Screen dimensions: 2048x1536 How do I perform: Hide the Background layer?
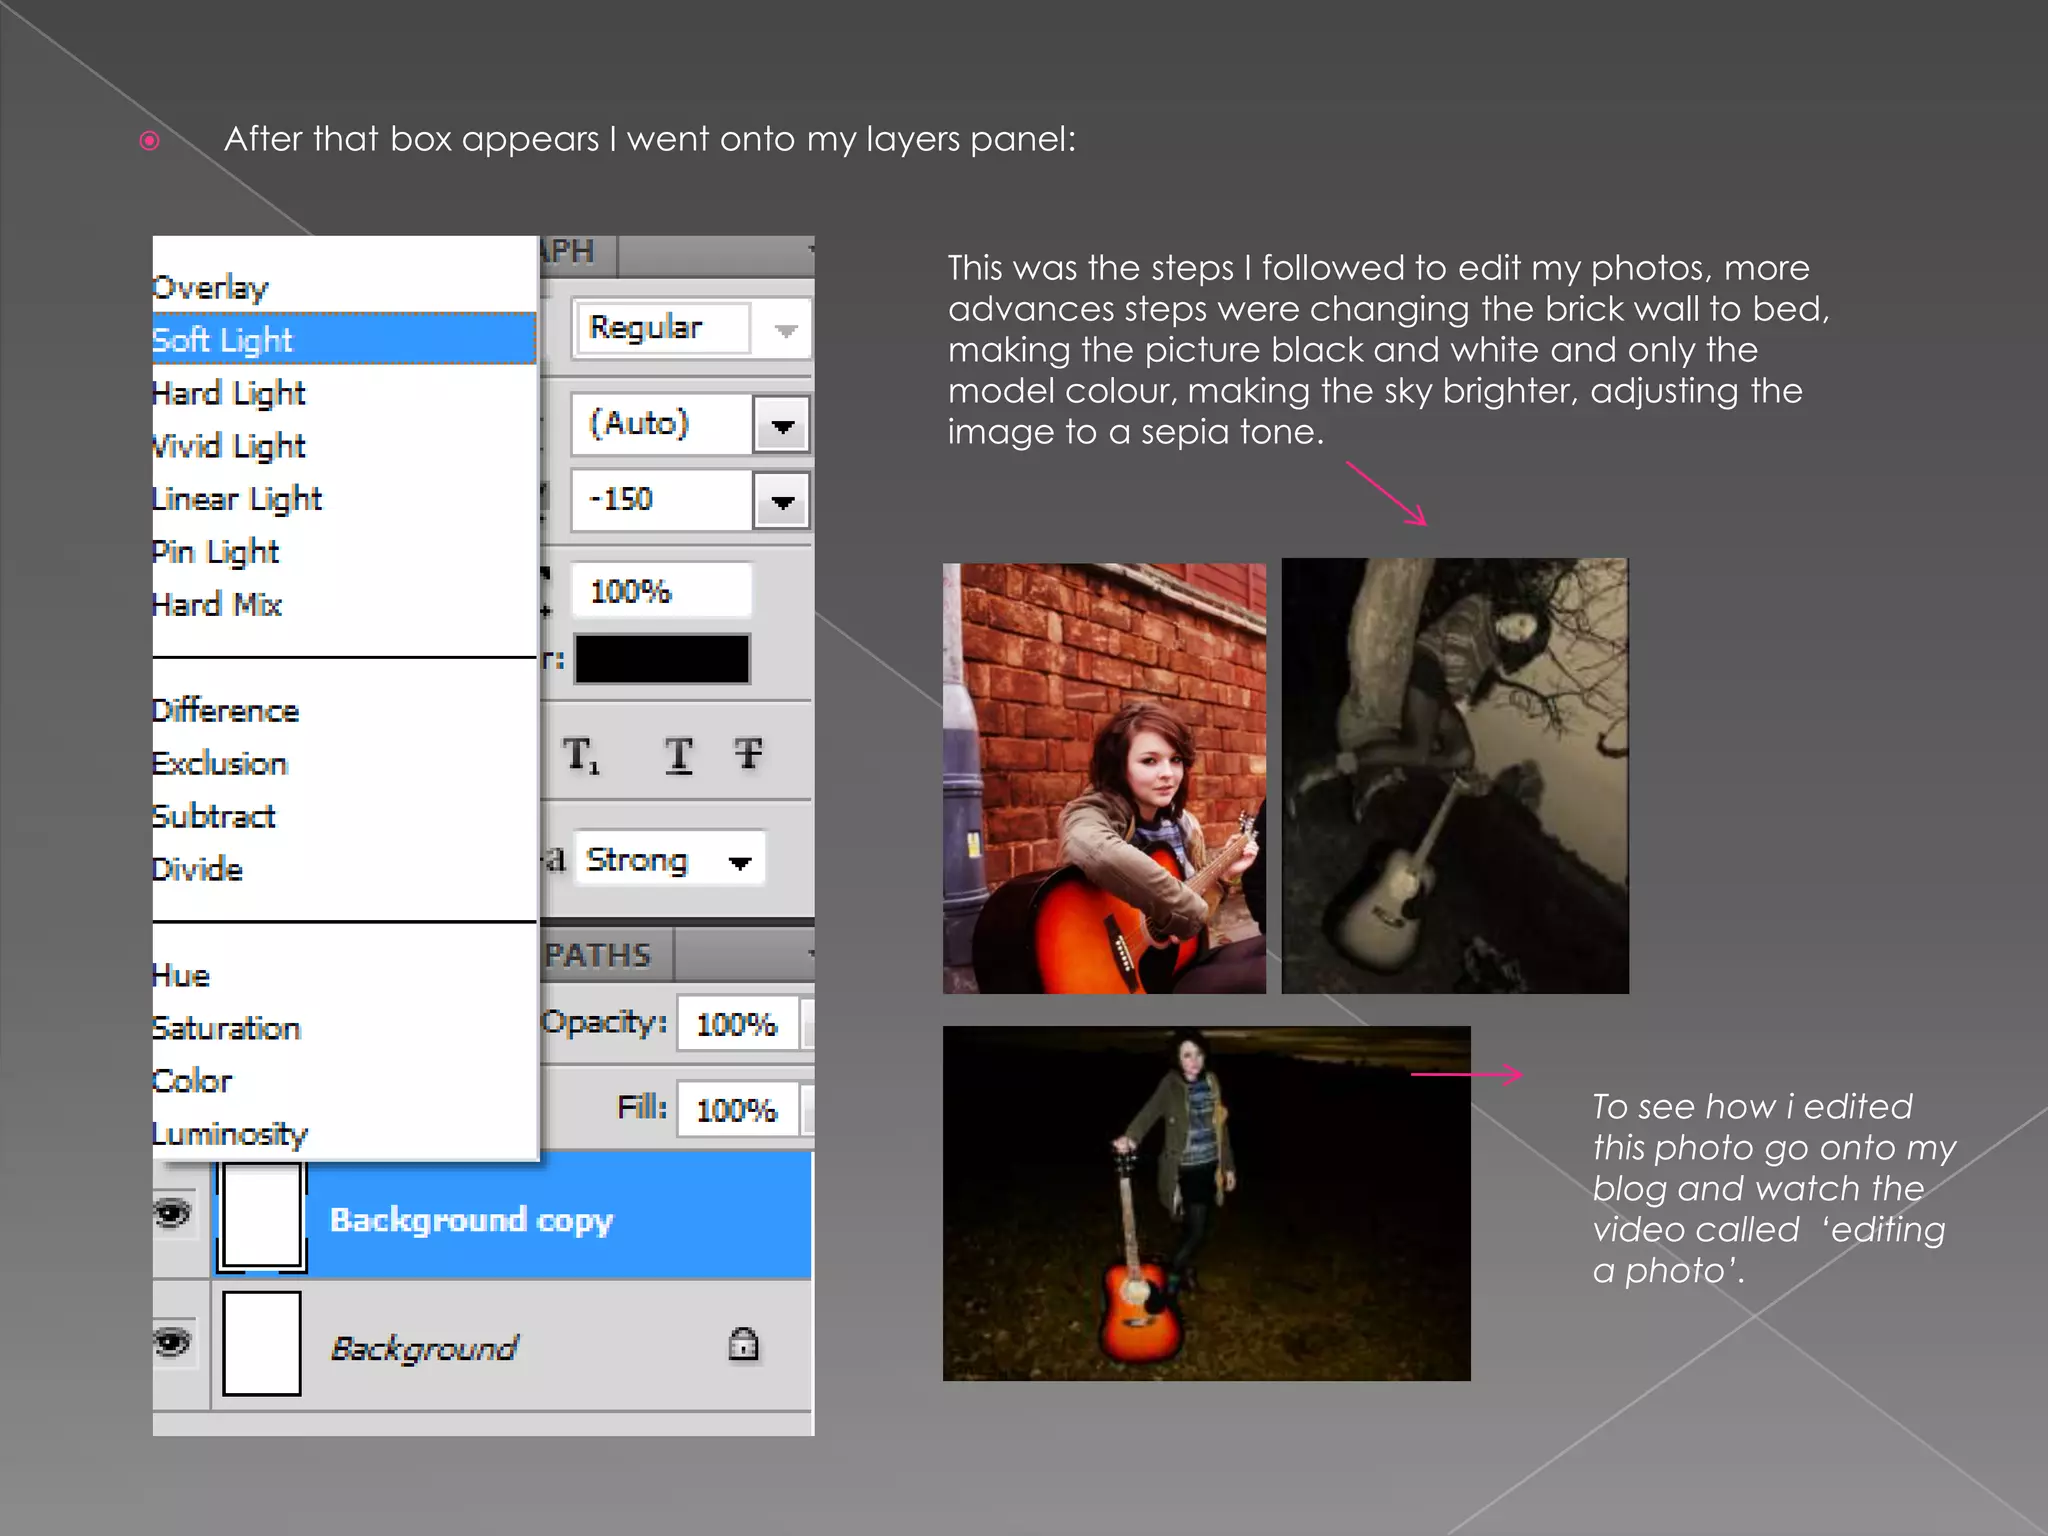pos(173,1342)
